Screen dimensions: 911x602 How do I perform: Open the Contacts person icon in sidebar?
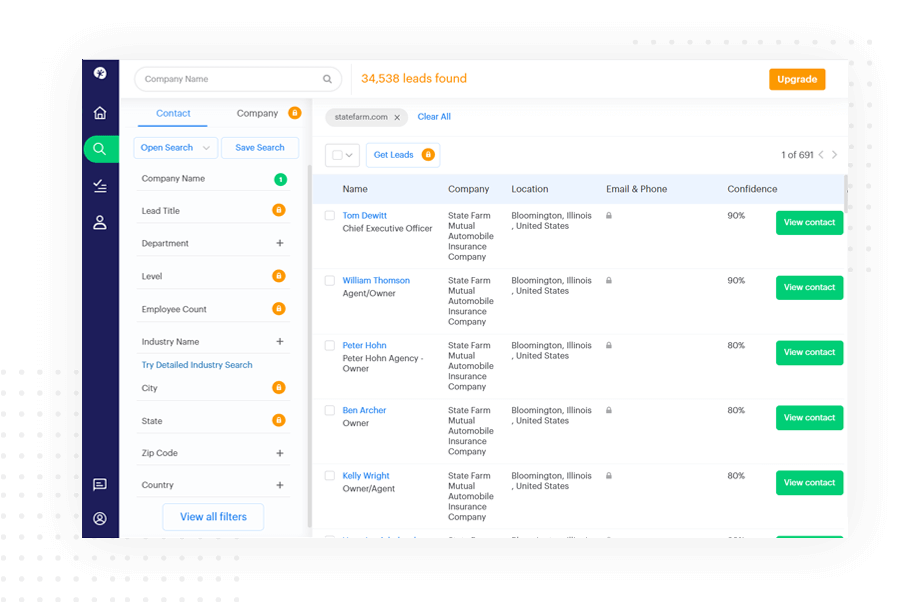coord(100,222)
